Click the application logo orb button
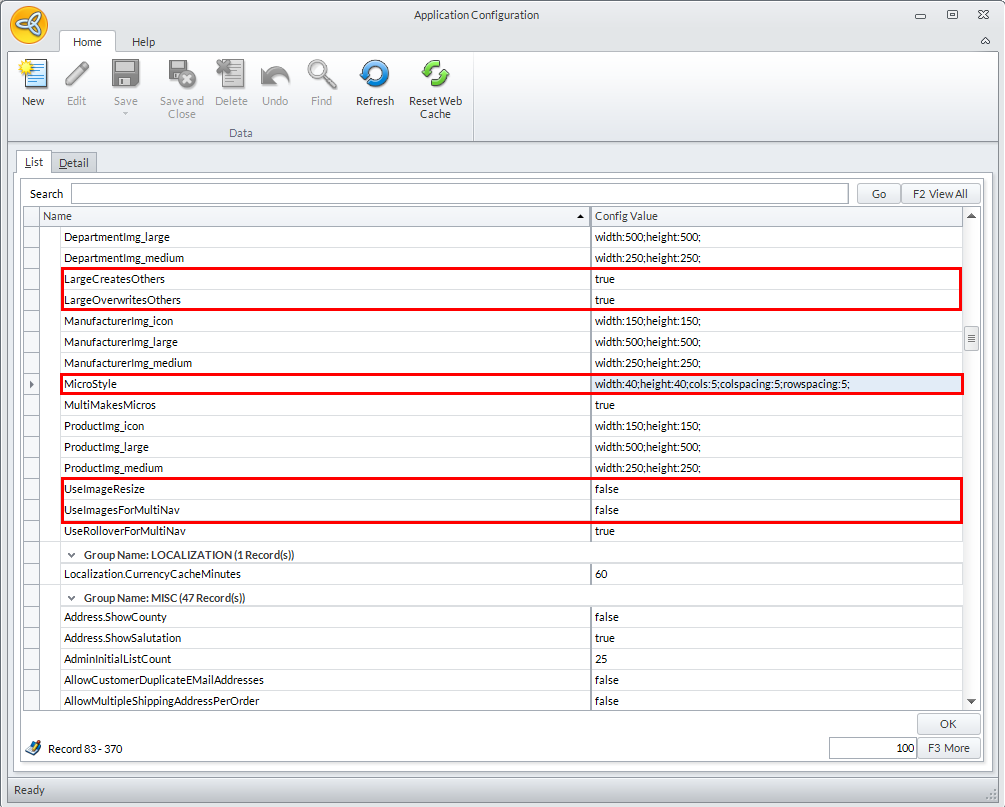Viewport: 1005px width, 807px height. point(29,25)
